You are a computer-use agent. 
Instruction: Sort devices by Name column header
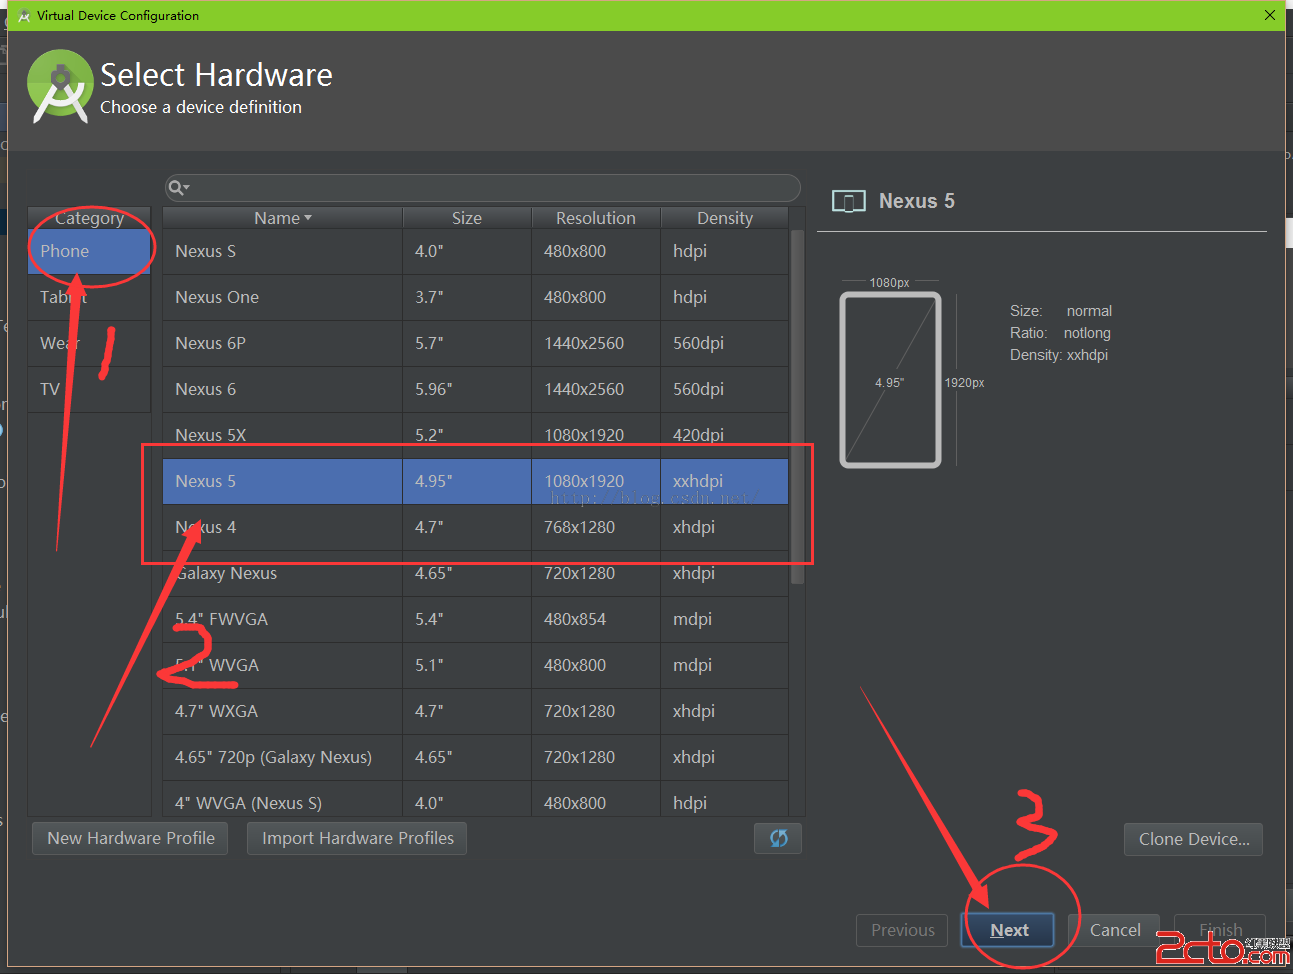[283, 218]
